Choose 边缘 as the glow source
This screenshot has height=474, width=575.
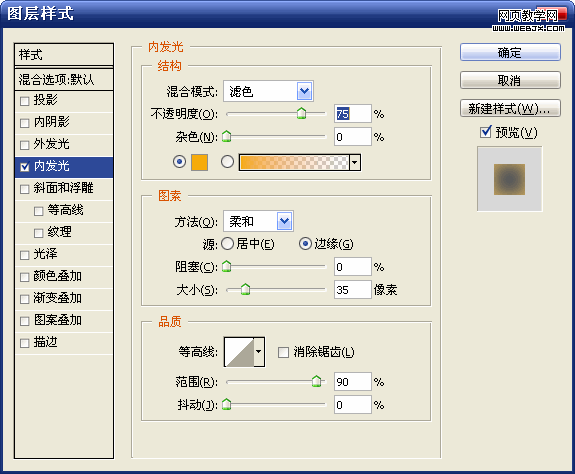(x=305, y=243)
